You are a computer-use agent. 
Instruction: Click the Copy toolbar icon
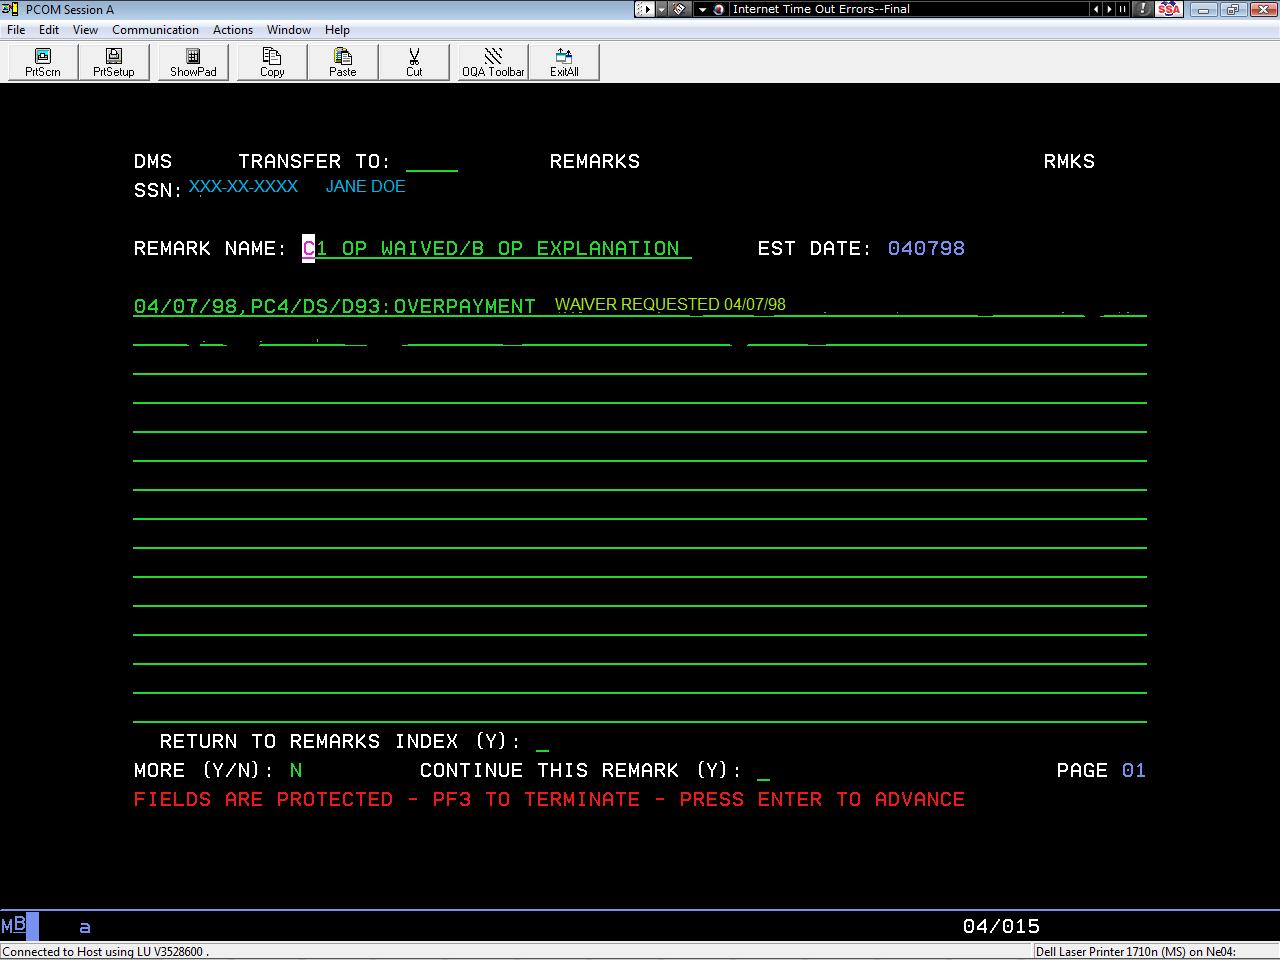pyautogui.click(x=272, y=62)
